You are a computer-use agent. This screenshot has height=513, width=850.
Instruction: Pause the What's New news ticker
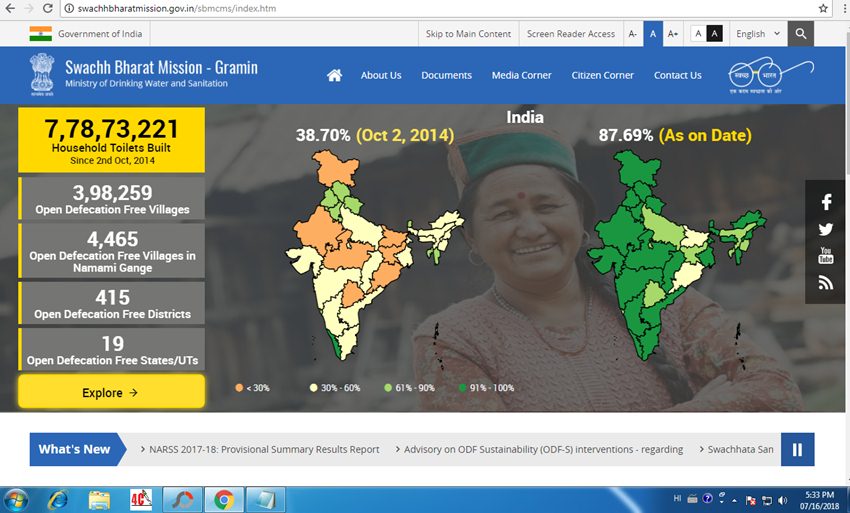coord(797,450)
